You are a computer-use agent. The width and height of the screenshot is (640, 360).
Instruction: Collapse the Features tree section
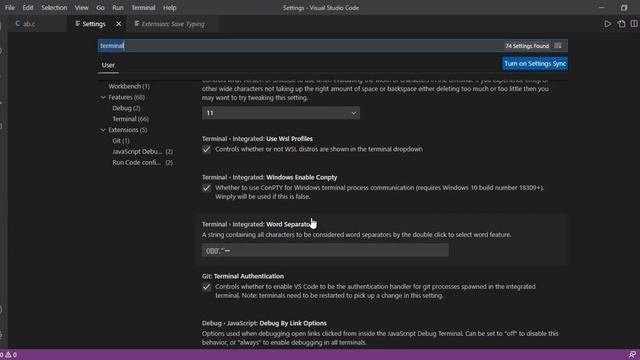[103, 97]
